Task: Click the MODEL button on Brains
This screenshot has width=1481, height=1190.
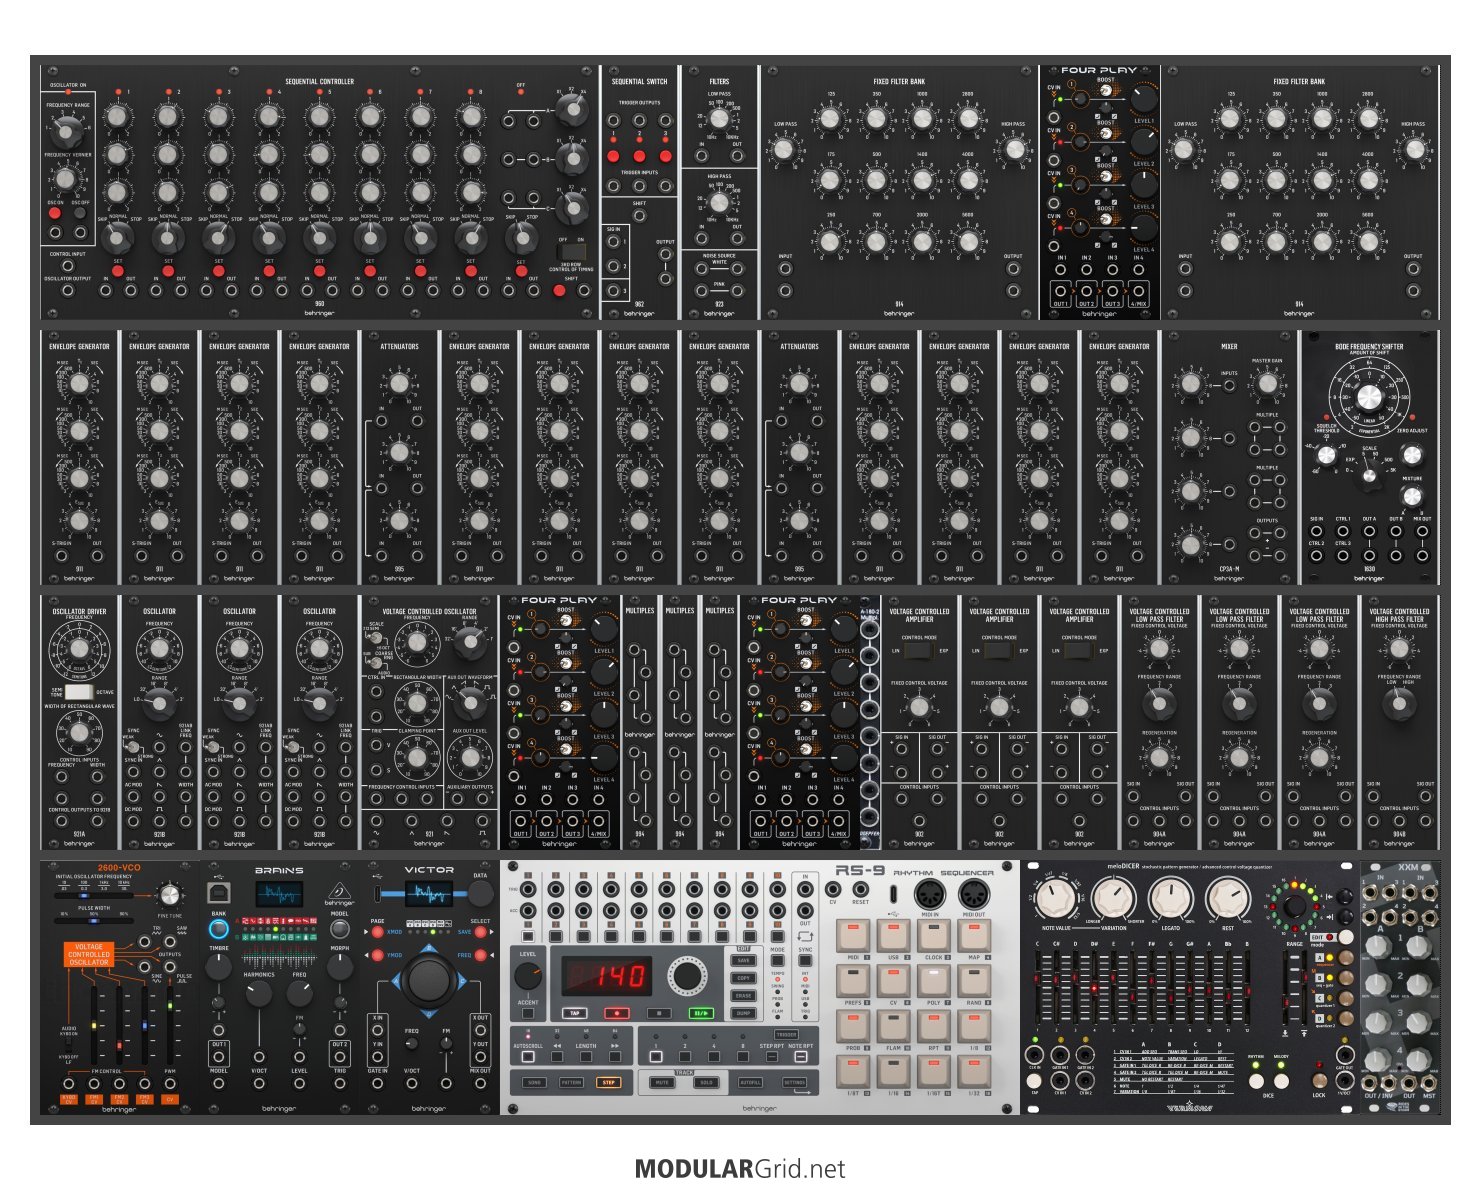Action: pyautogui.click(x=340, y=929)
